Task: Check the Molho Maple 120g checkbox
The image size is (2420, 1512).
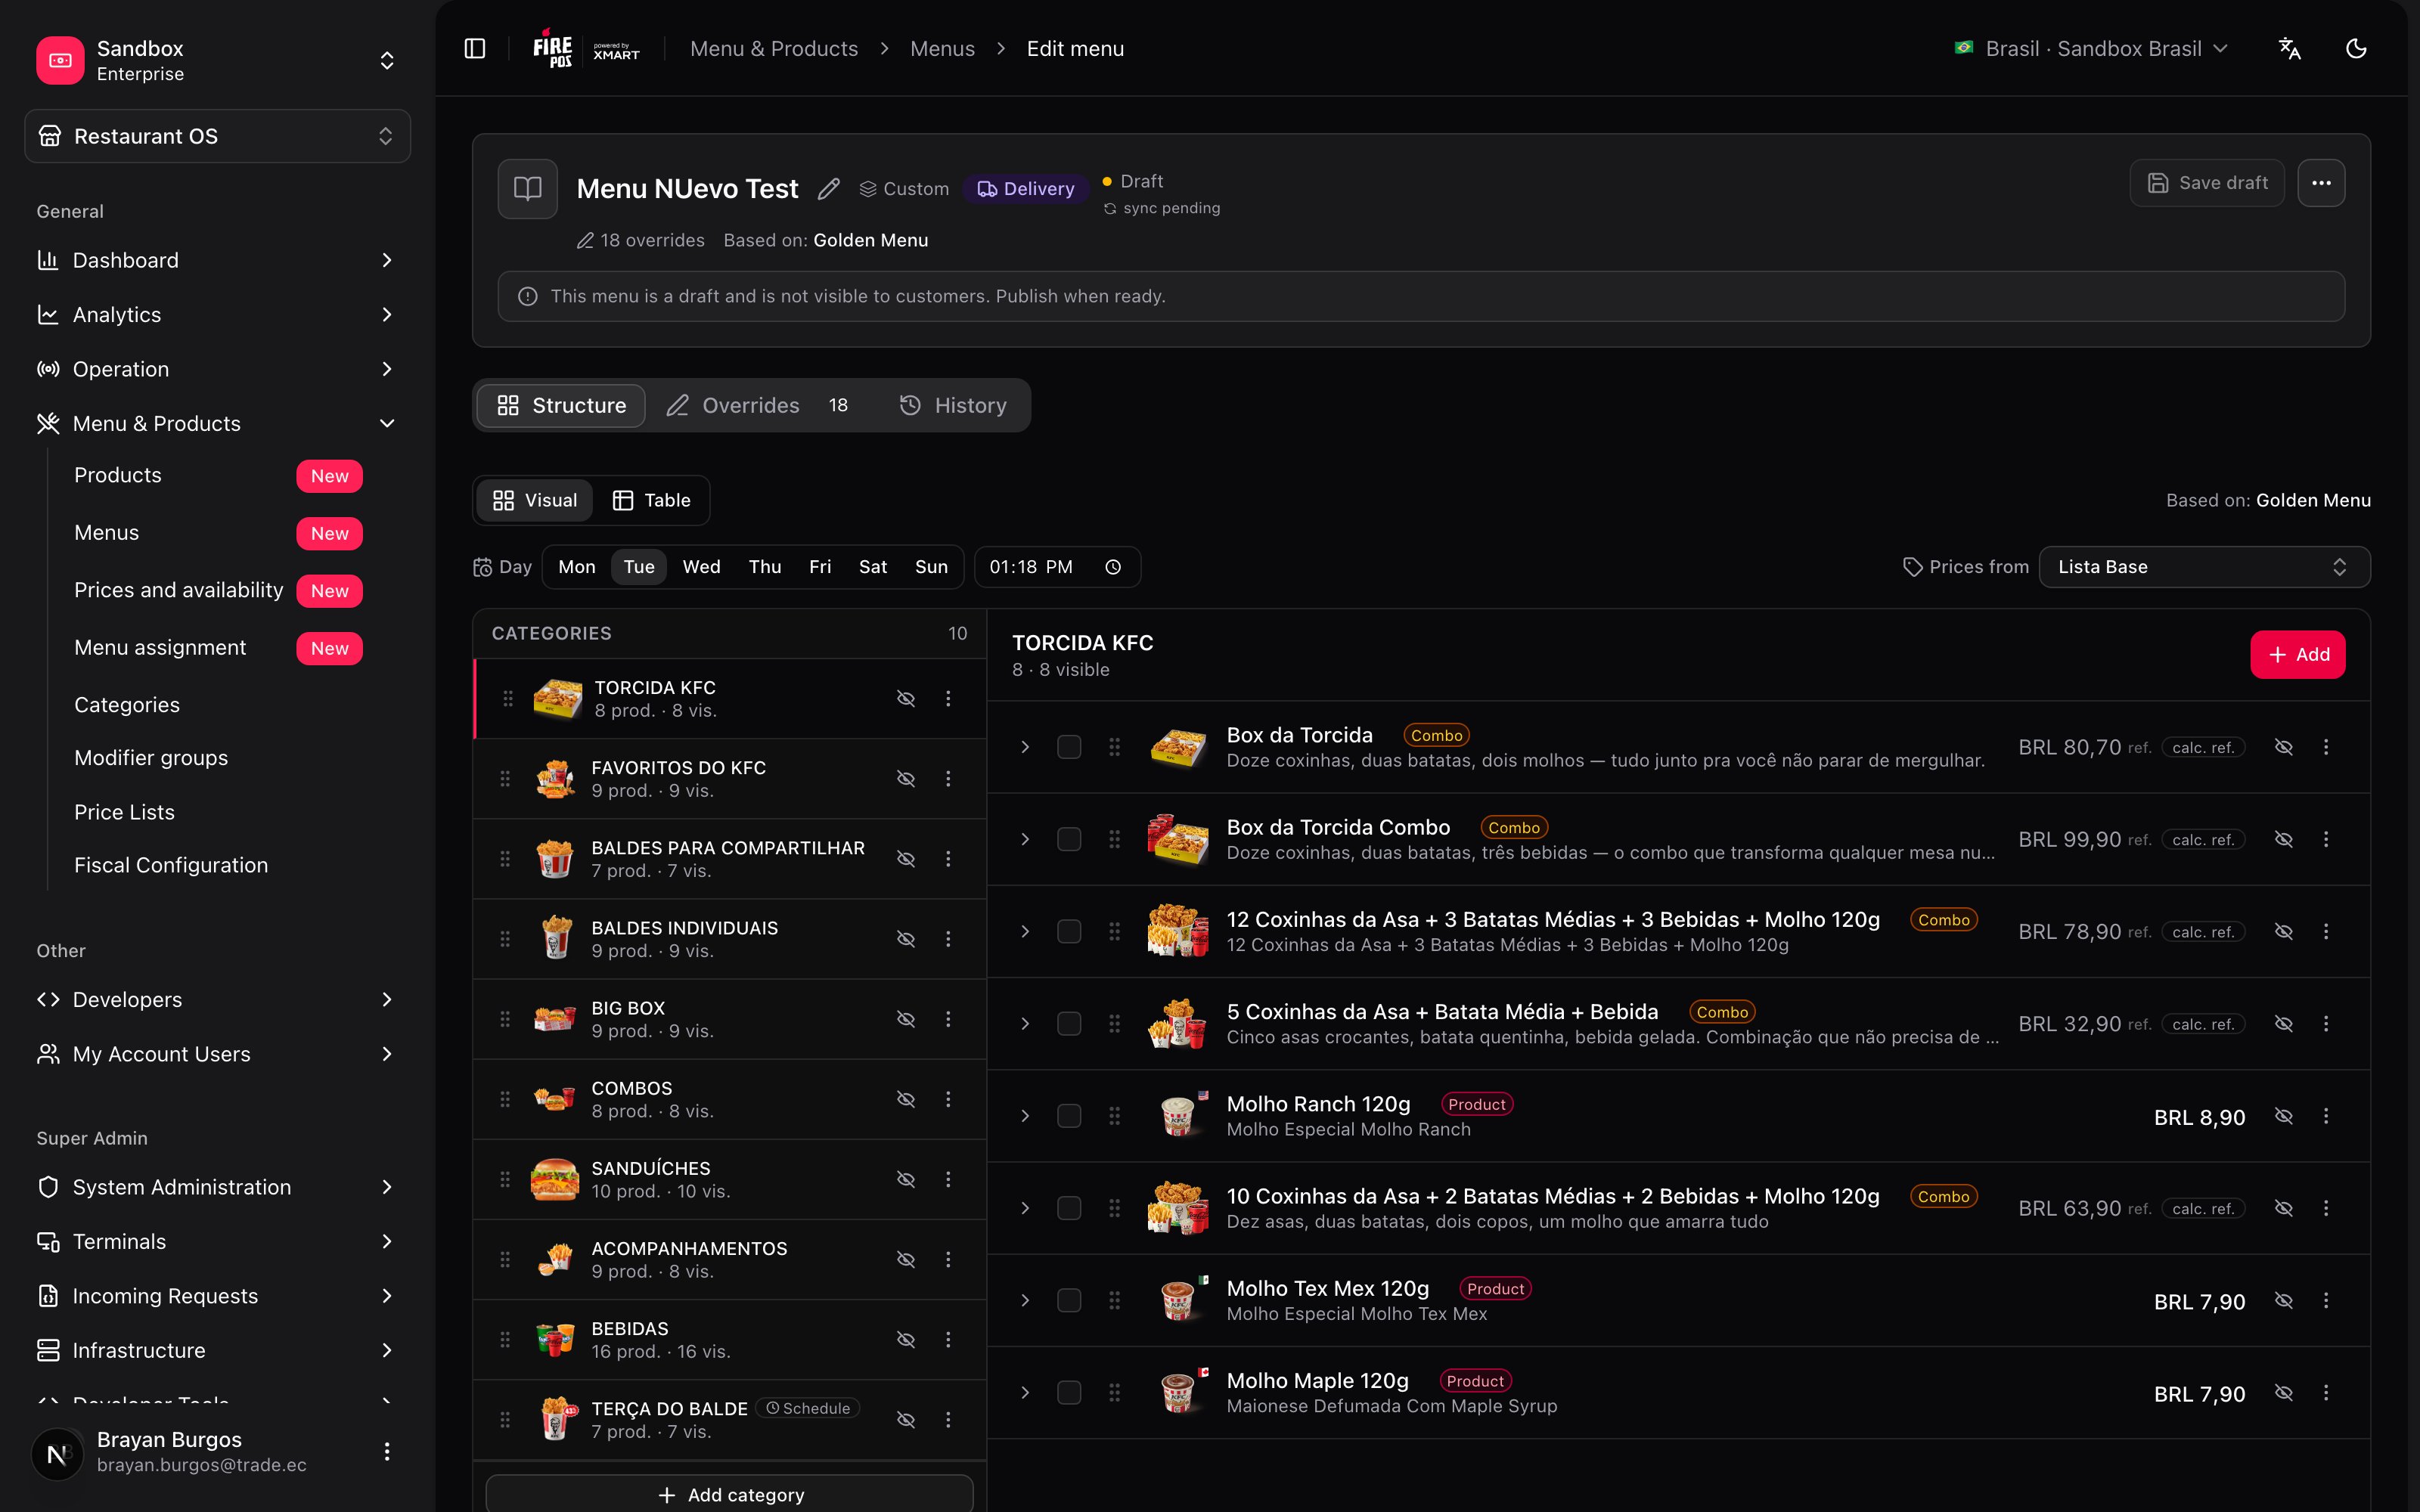Action: [1069, 1392]
